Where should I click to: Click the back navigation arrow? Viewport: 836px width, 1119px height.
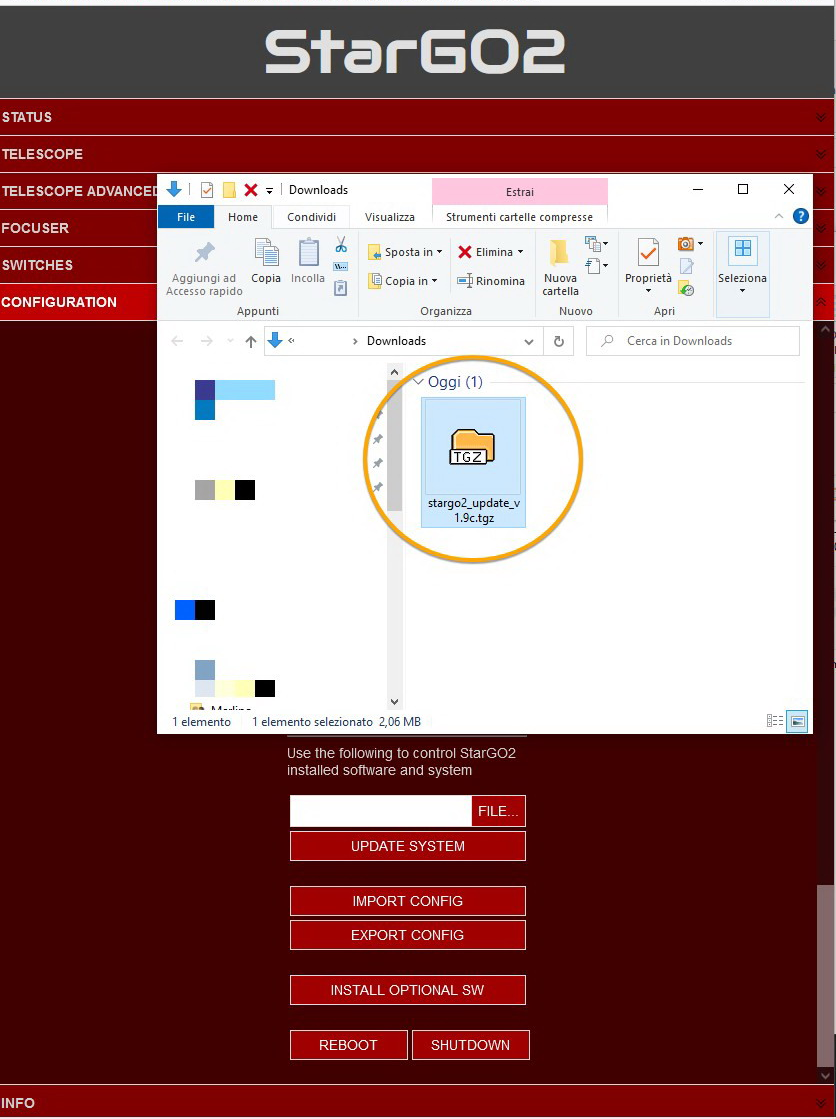pyautogui.click(x=177, y=342)
